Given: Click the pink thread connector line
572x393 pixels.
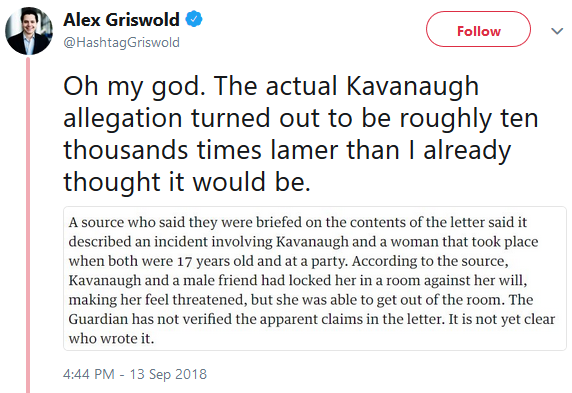Looking at the screenshot, I should tap(28, 224).
